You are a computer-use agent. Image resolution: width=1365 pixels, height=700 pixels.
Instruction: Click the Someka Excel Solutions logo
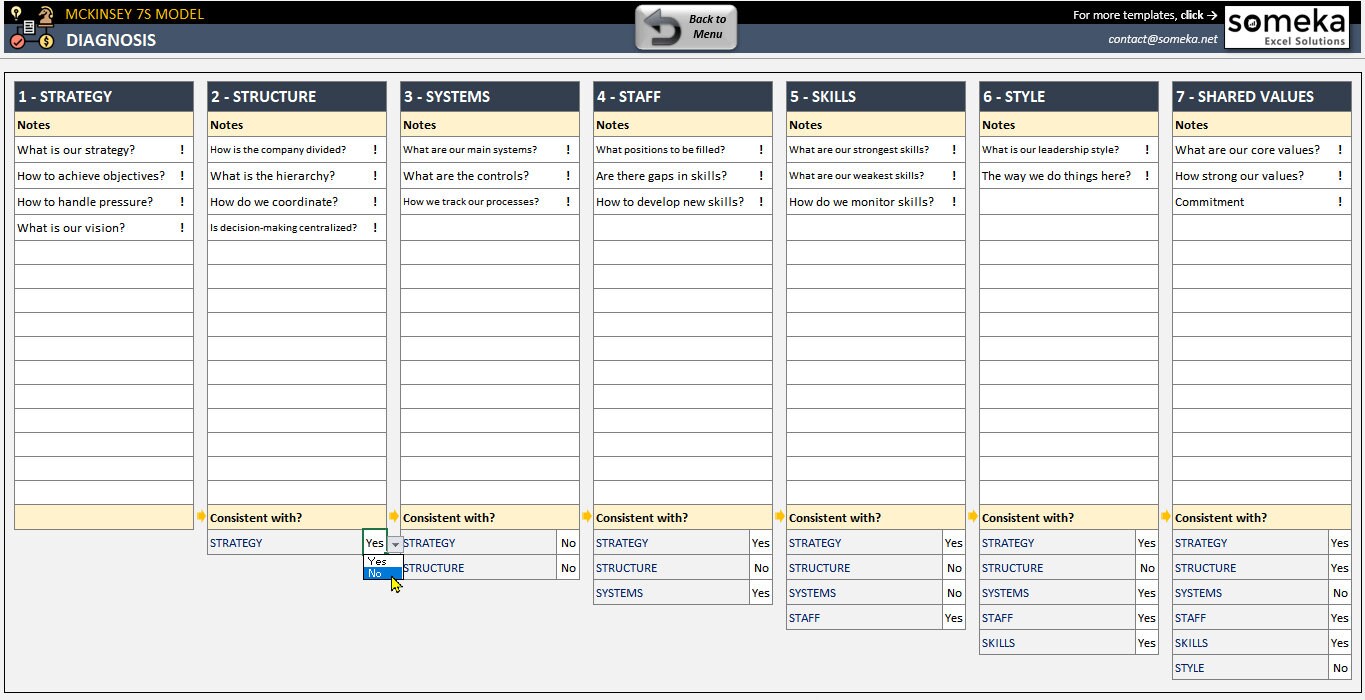click(x=1288, y=27)
